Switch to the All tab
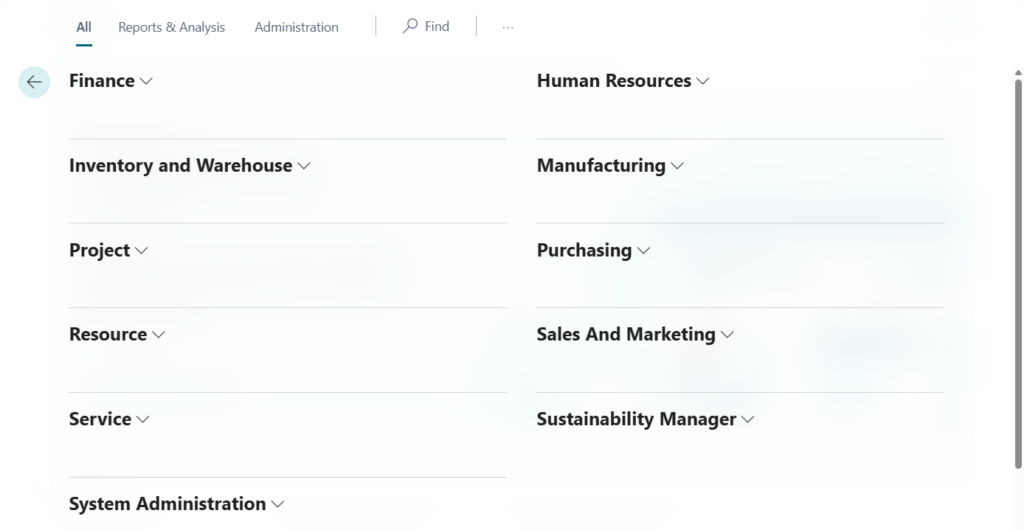 (84, 27)
